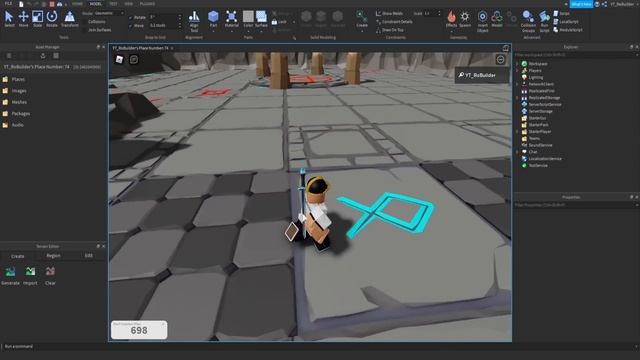This screenshot has height=360, width=640.
Task: Open the Edit tab in Terrain Editor
Action: point(89,256)
